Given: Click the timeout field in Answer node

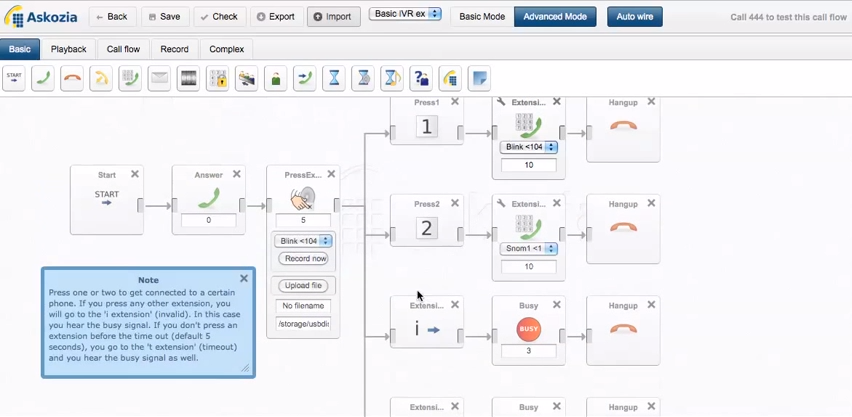Looking at the screenshot, I should point(208,220).
